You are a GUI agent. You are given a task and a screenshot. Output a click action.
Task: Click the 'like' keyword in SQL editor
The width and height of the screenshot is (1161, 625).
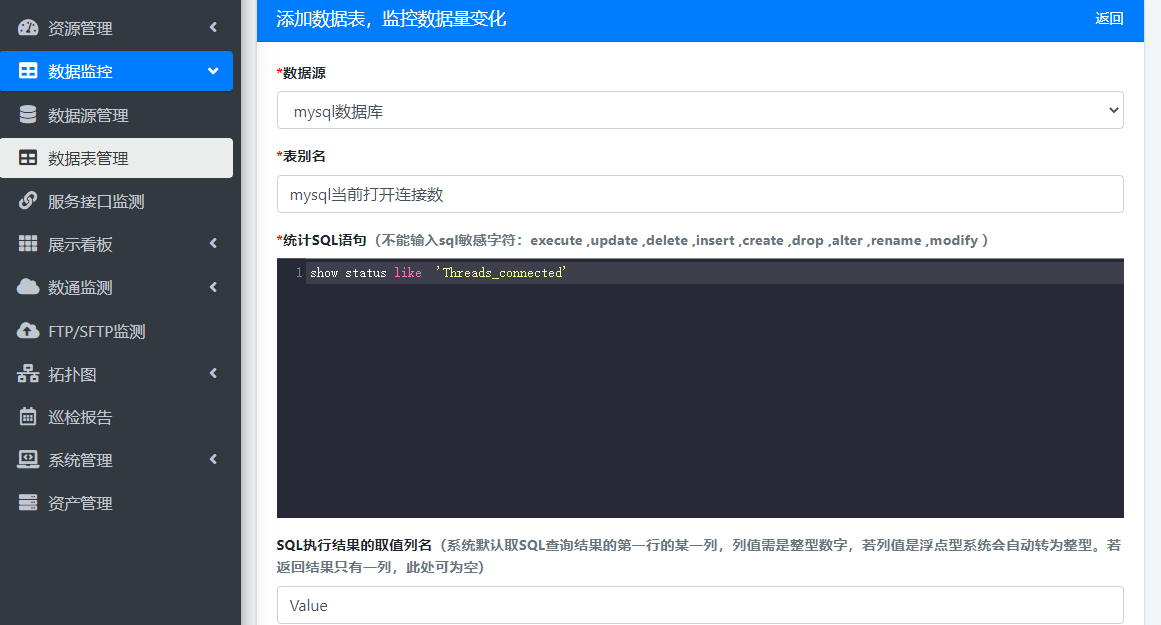408,273
